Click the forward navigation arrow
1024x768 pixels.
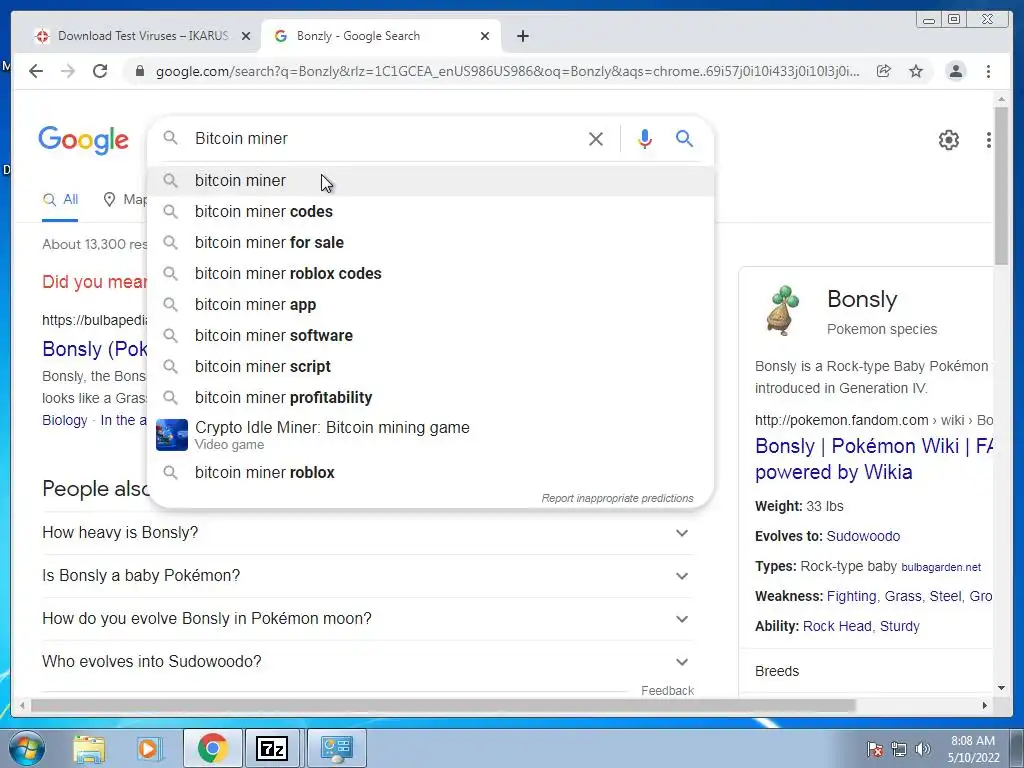68,71
